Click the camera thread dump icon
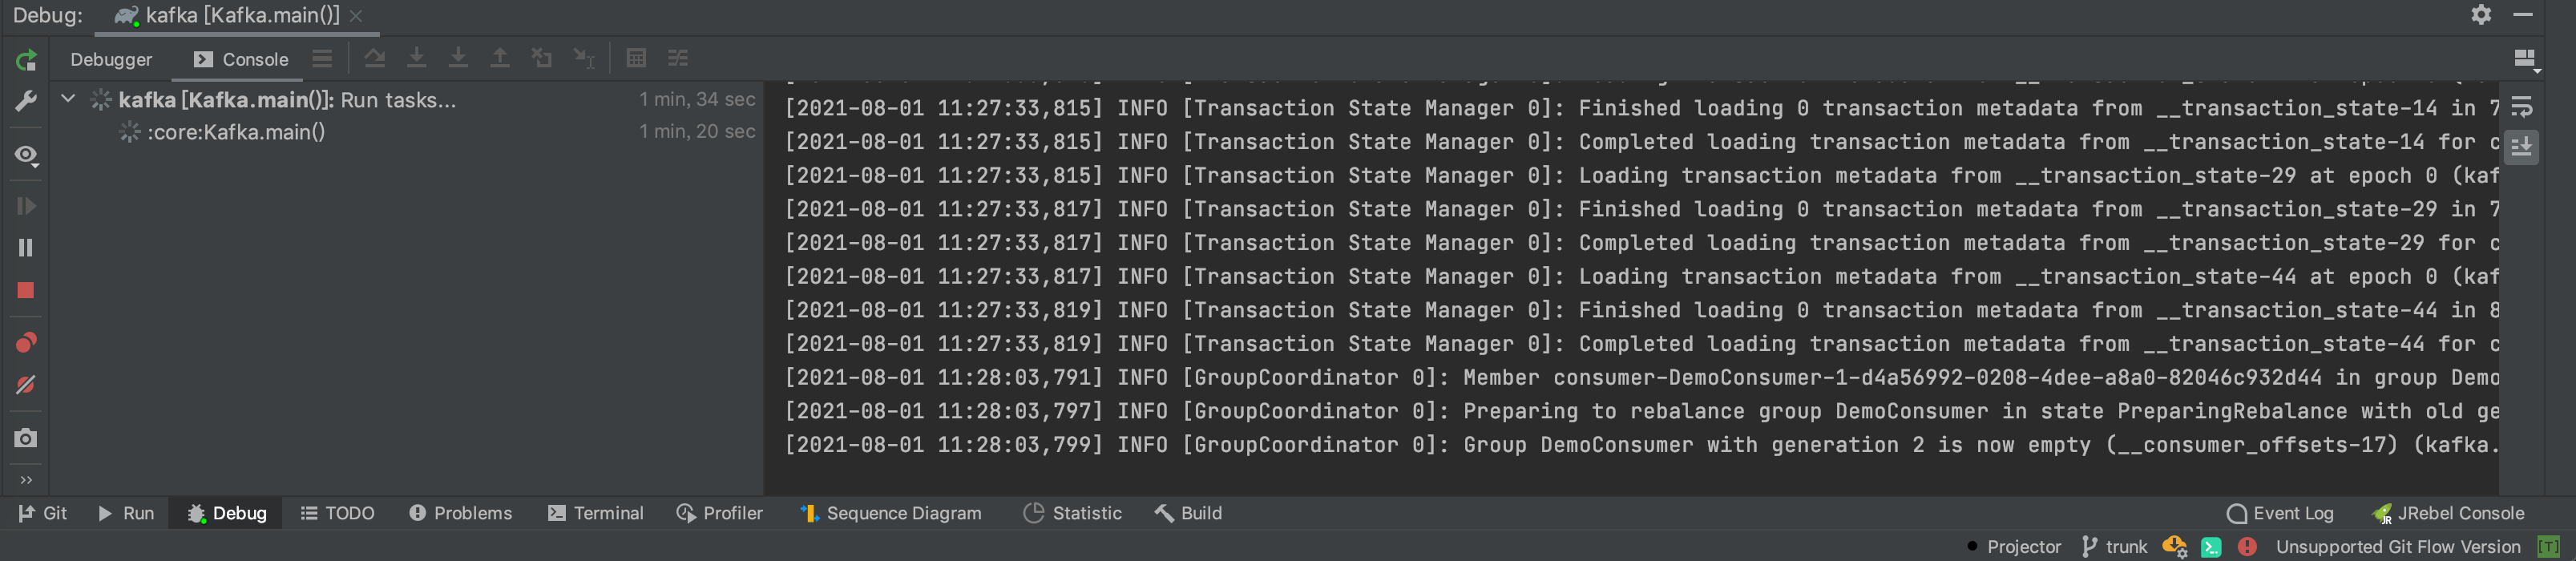2576x561 pixels. [x=26, y=438]
